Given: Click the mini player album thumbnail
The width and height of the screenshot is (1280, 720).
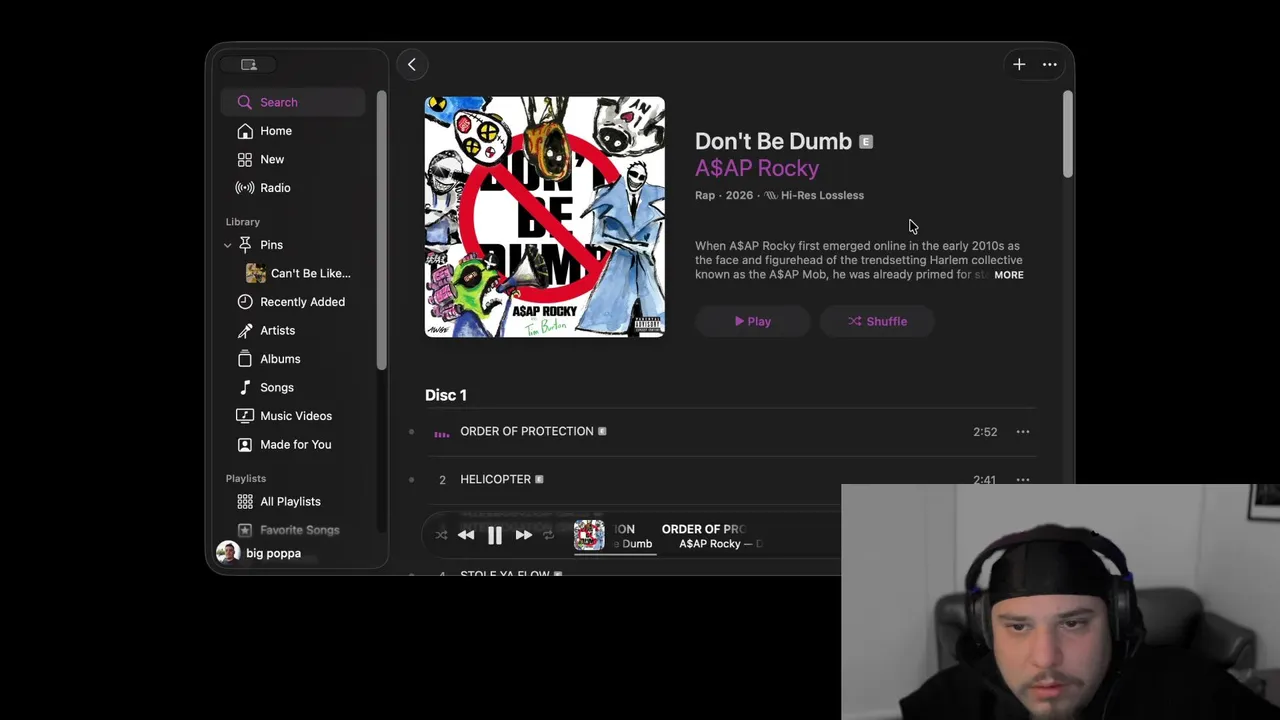Looking at the screenshot, I should pyautogui.click(x=589, y=535).
